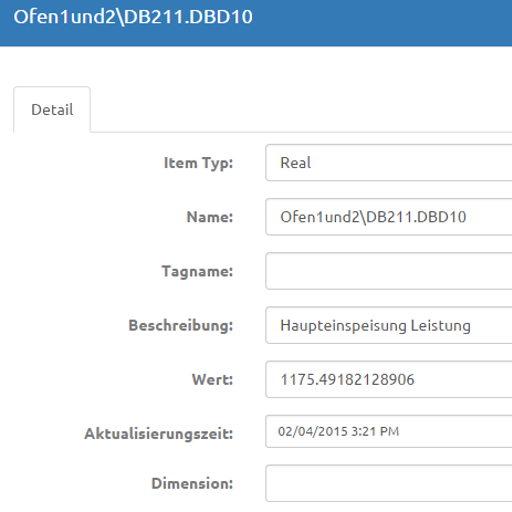Click the Tagname label

197,272
